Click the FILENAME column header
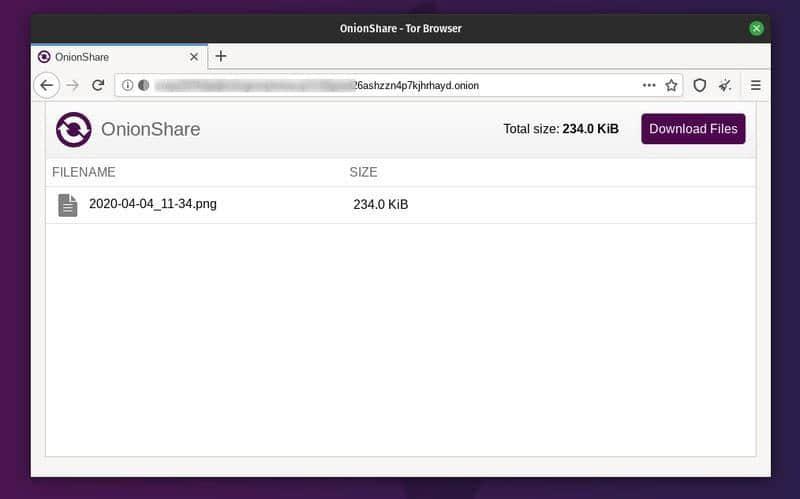Image resolution: width=800 pixels, height=499 pixels. coord(84,172)
